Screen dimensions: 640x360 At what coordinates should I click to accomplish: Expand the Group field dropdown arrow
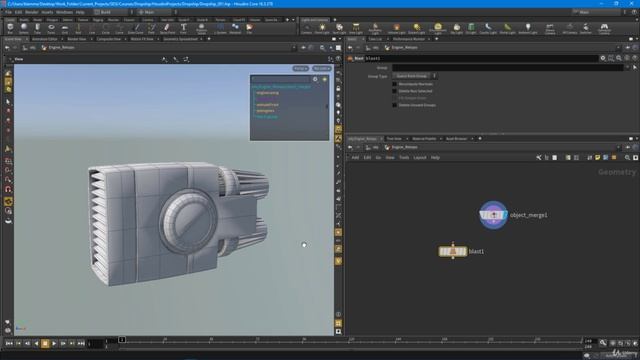click(627, 67)
